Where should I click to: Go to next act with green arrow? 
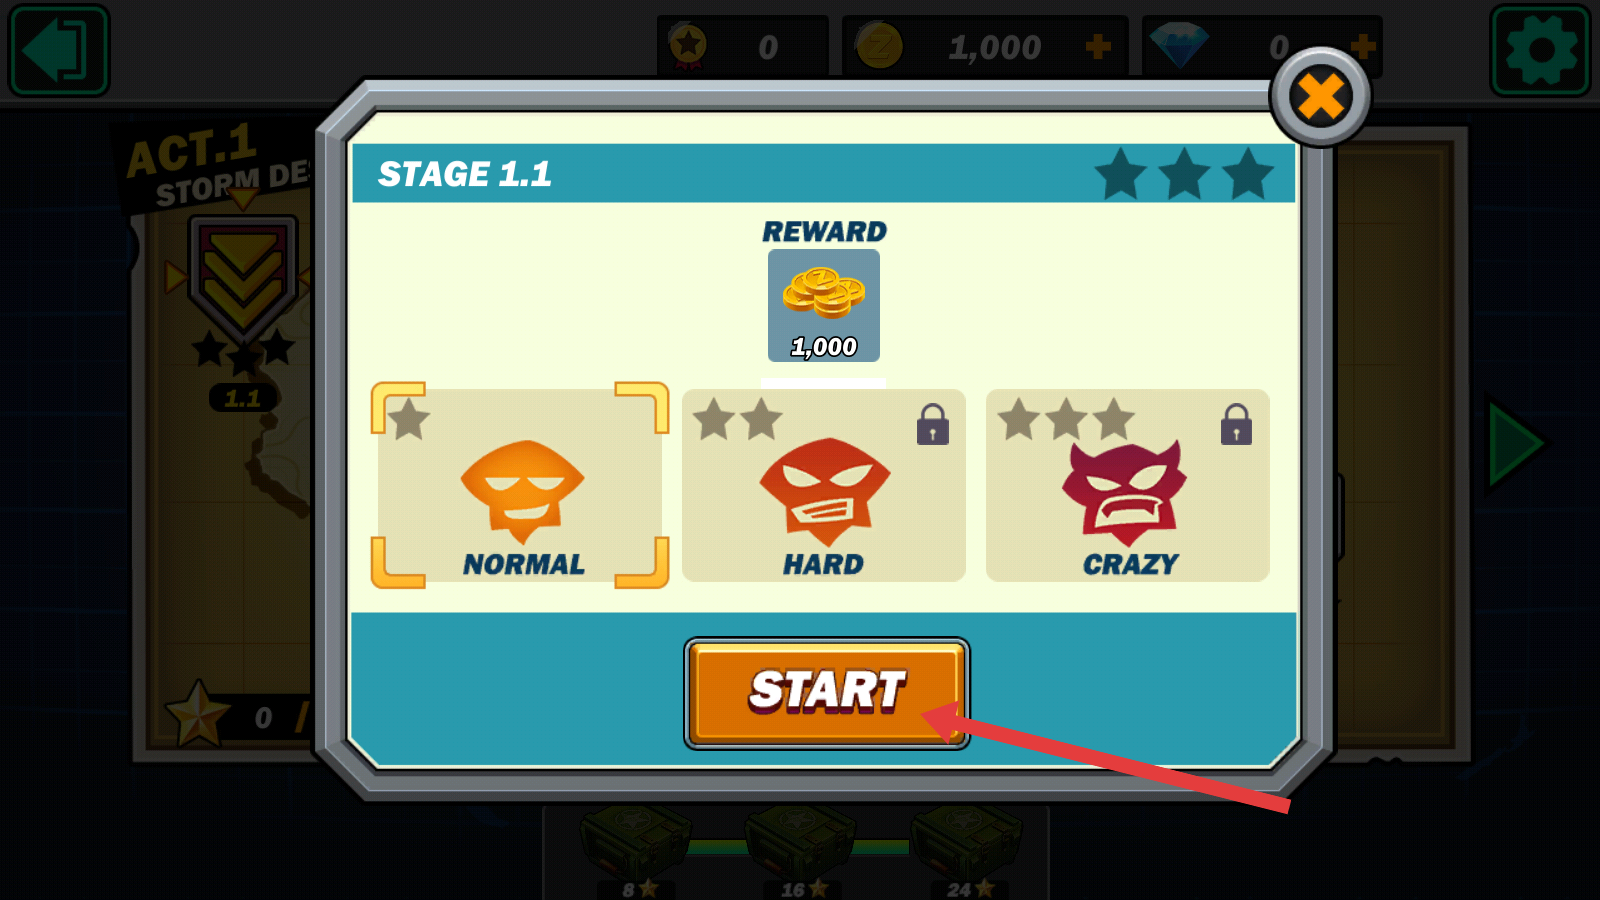(x=1515, y=444)
